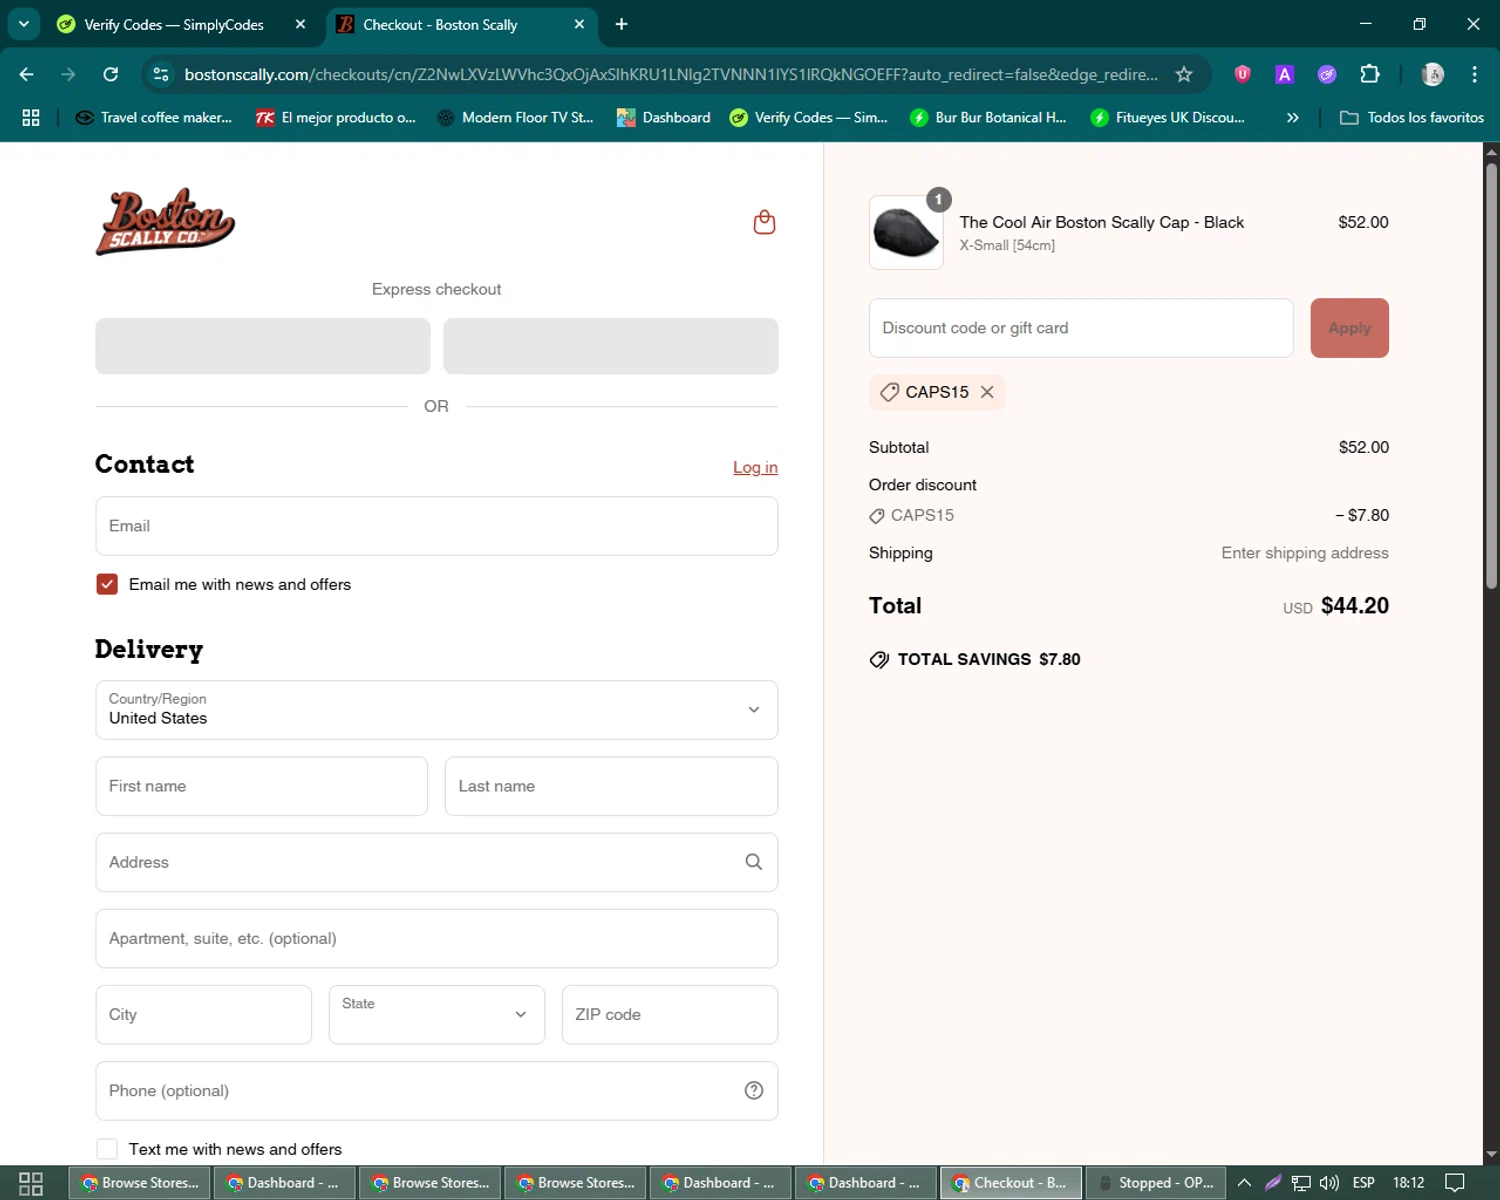Switch to the Verify Codes — SimplyCodes tab

(174, 24)
